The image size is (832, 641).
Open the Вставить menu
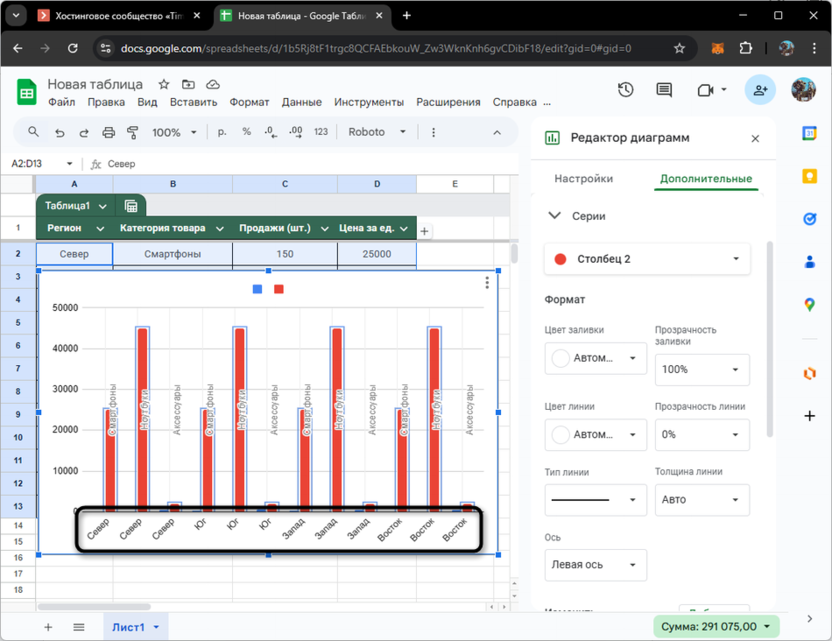[193, 102]
